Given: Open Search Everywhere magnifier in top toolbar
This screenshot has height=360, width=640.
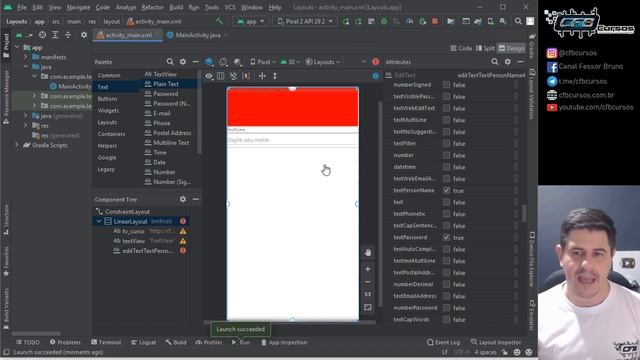Looking at the screenshot, I should click(518, 21).
